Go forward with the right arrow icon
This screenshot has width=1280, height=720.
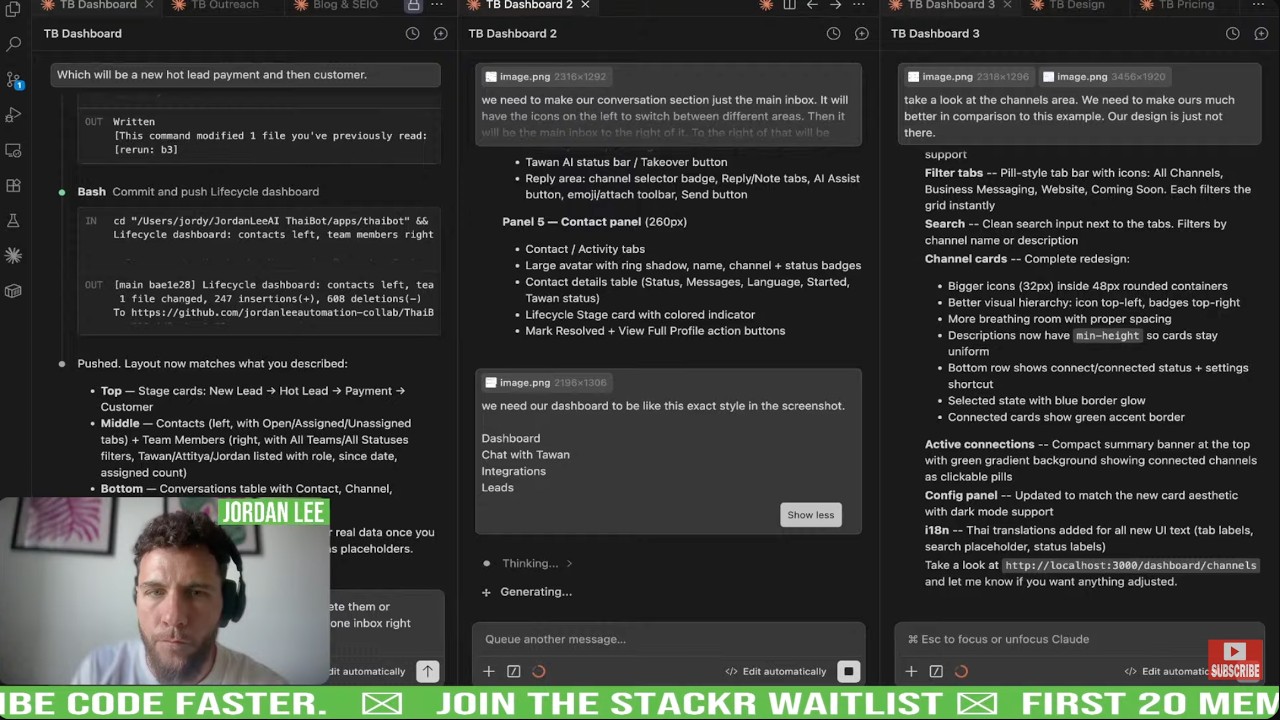pyautogui.click(x=835, y=5)
